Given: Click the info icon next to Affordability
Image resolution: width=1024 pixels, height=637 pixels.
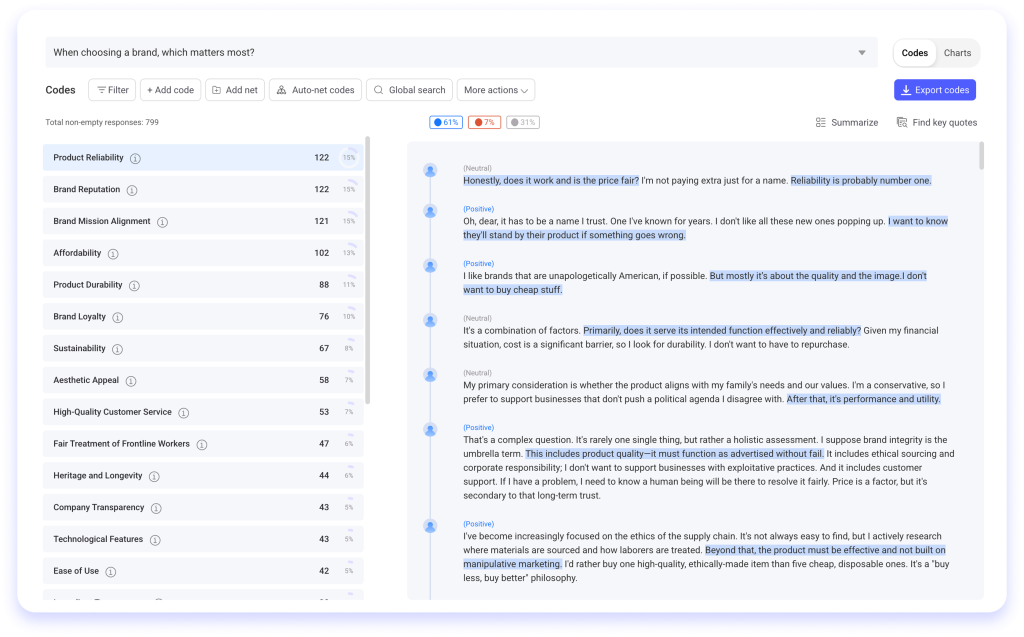Looking at the screenshot, I should (113, 253).
